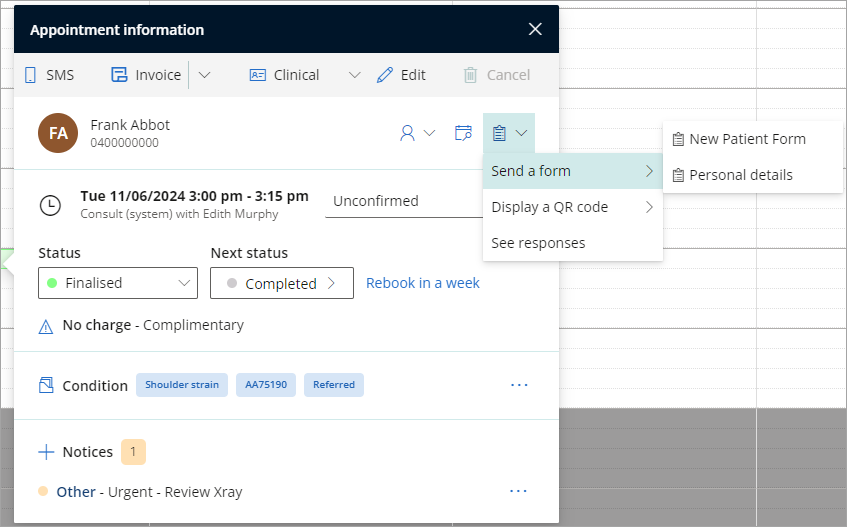Screen dimensions: 847x527
Task: Click the clock icon next to appointment time
Action: [x=50, y=205]
